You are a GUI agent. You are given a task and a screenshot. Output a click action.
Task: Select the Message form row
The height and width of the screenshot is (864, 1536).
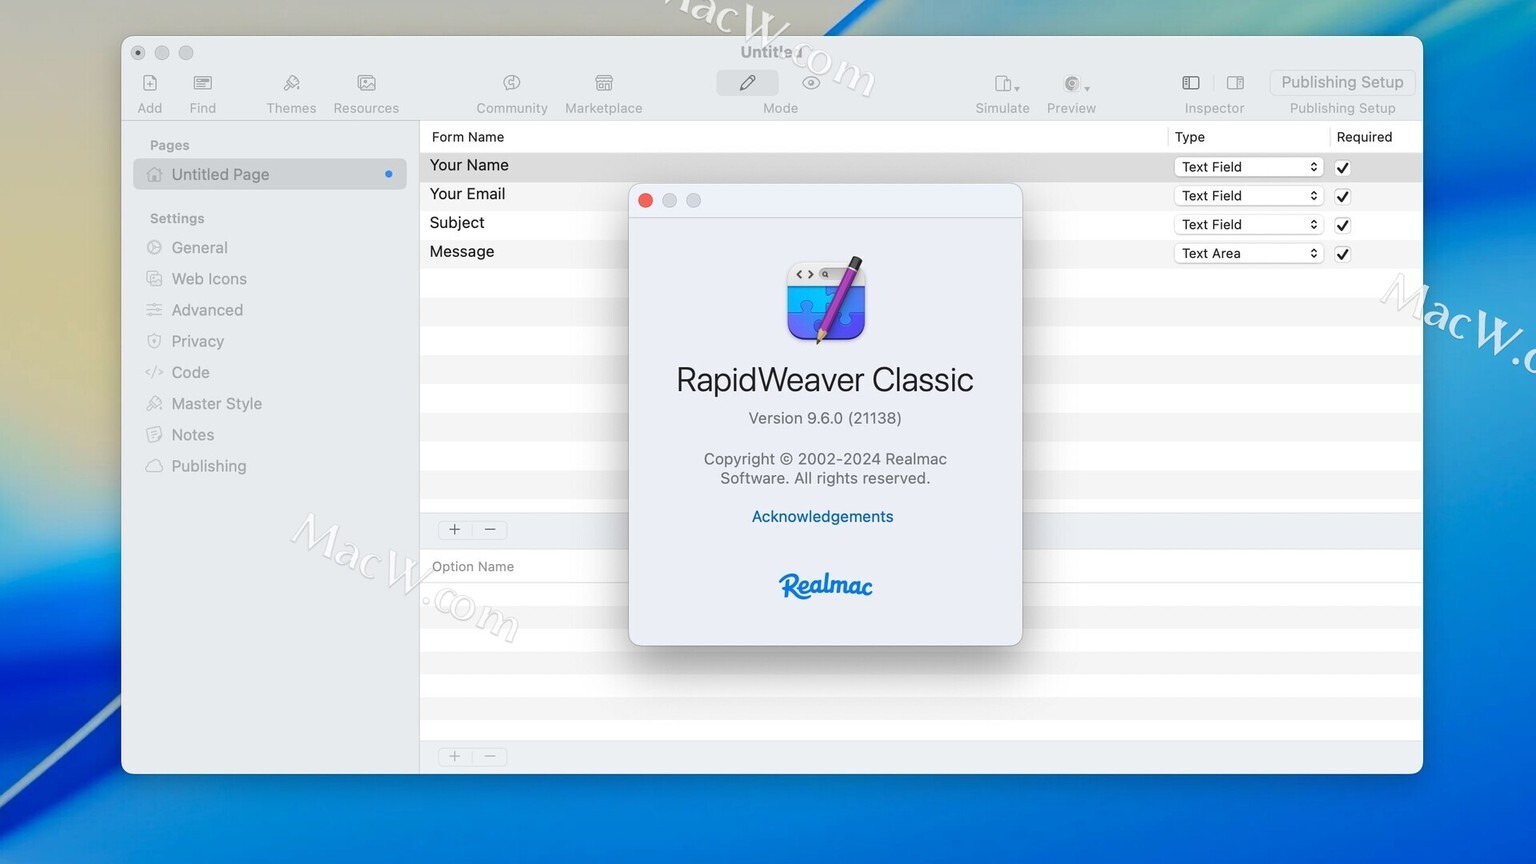[x=920, y=254]
